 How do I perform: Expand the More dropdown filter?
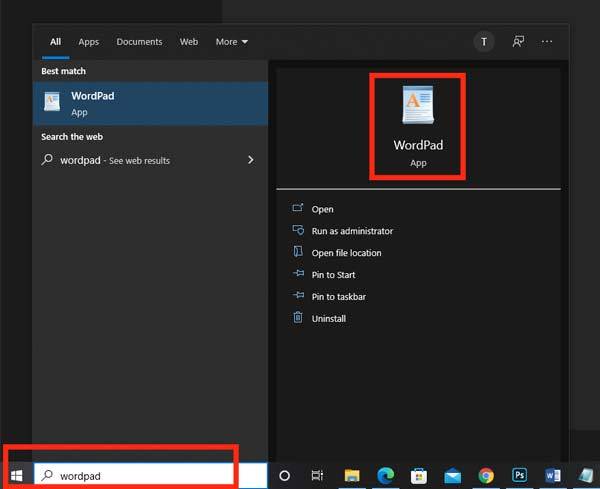pos(232,42)
